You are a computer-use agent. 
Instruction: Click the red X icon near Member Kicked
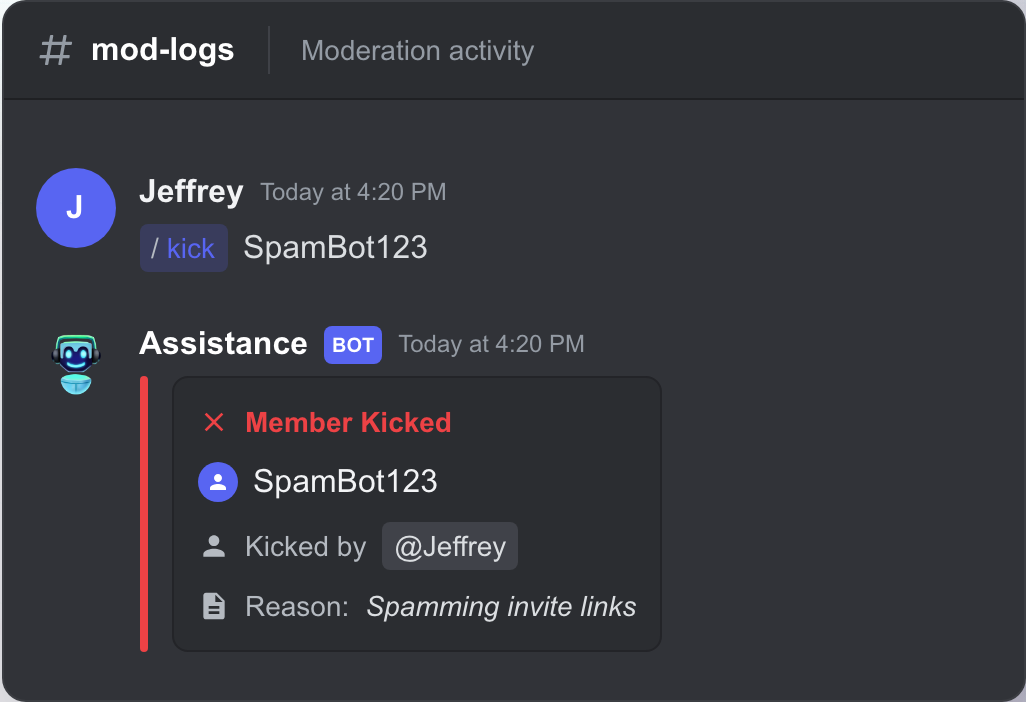tap(212, 422)
